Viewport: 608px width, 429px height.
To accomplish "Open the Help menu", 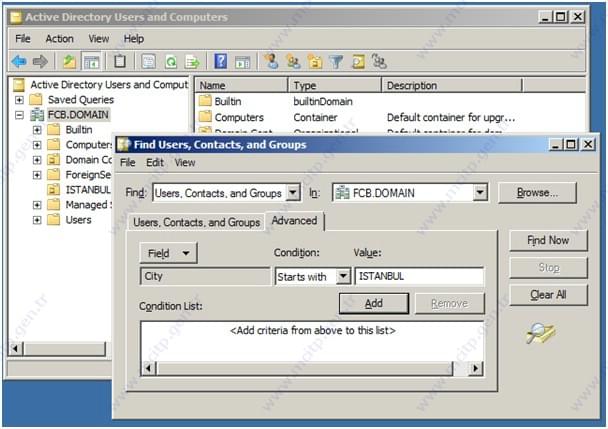I will point(134,39).
